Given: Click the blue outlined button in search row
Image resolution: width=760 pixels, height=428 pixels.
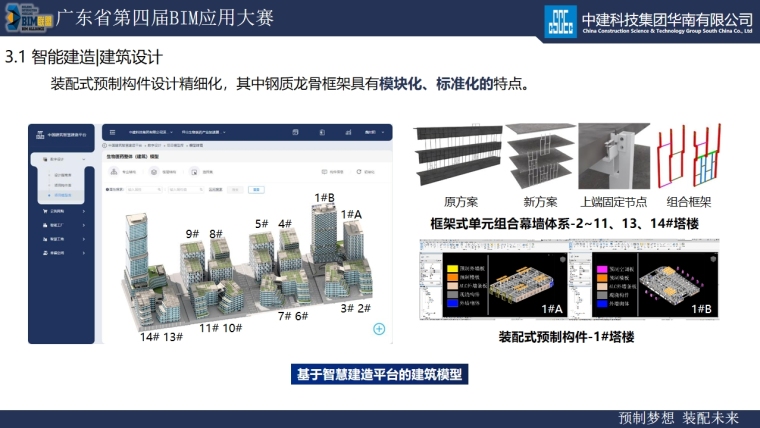Looking at the screenshot, I should (256, 188).
